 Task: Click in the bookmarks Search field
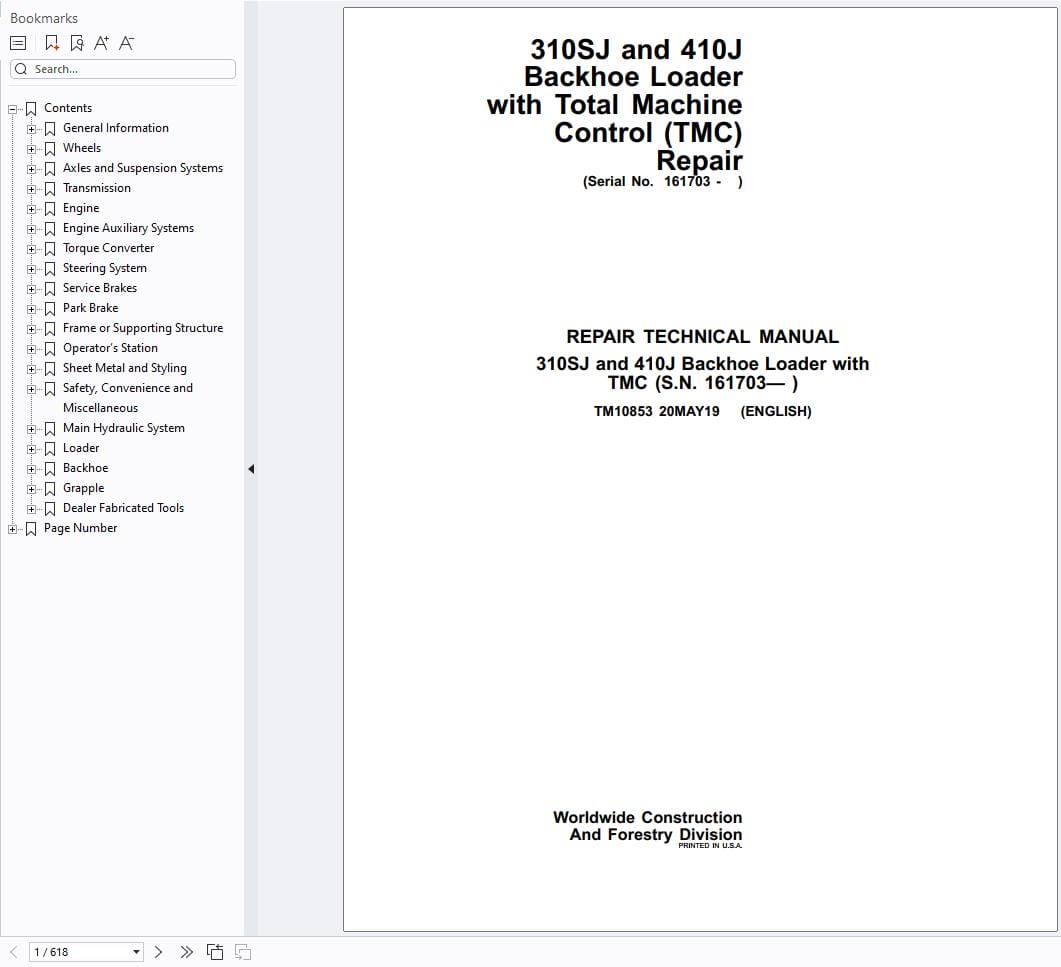123,69
